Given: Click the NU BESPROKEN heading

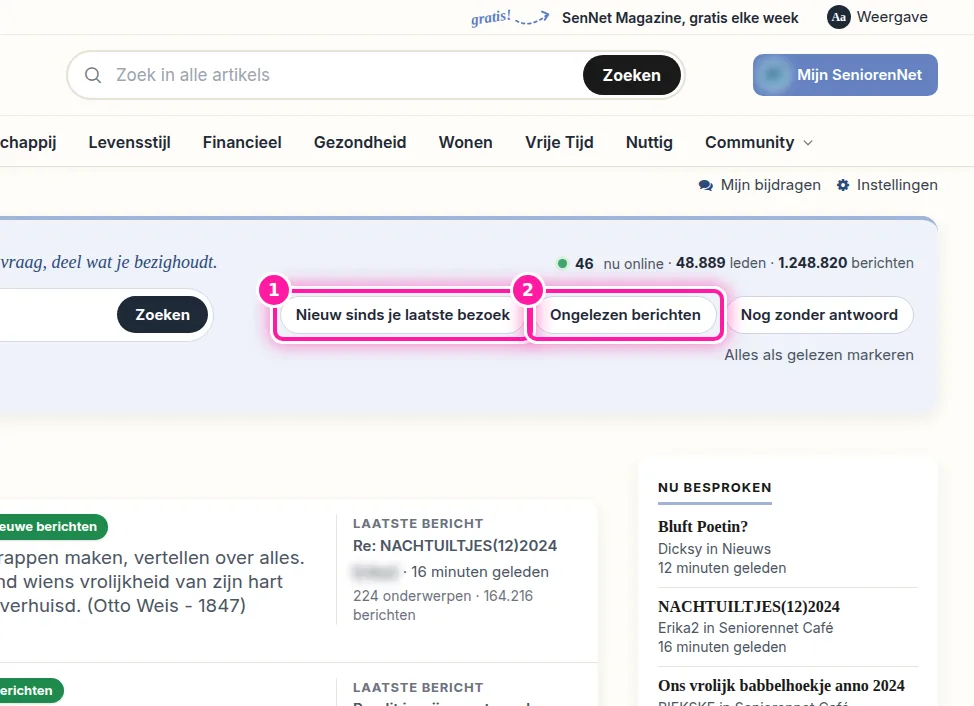Looking at the screenshot, I should click(714, 487).
